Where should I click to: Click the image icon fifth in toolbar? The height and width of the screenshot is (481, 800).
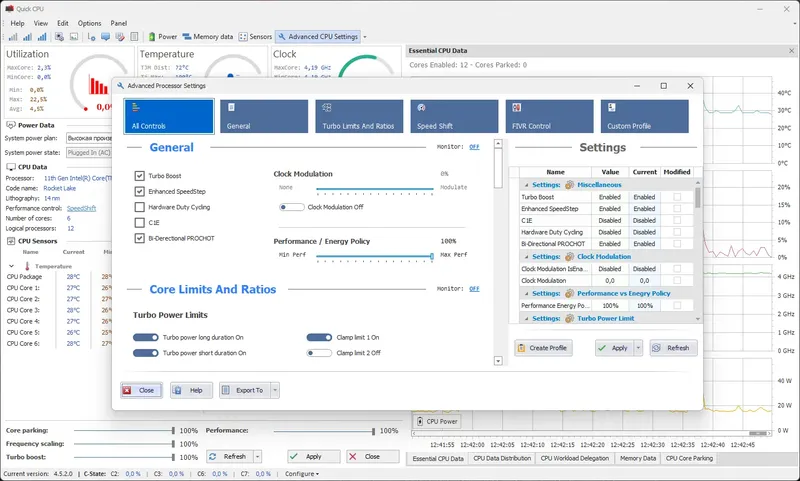[x=74, y=37]
